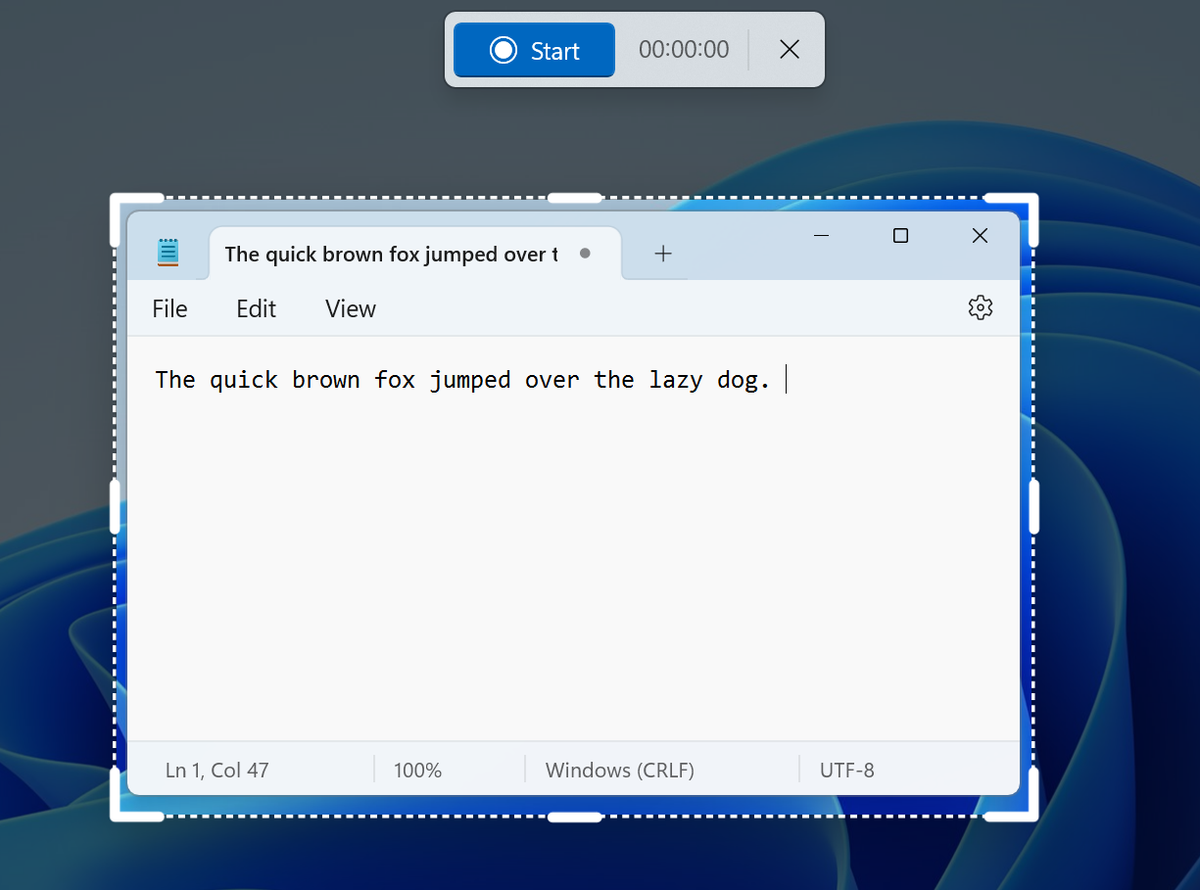Open a new tab with the plus button
The image size is (1200, 890).
click(662, 253)
